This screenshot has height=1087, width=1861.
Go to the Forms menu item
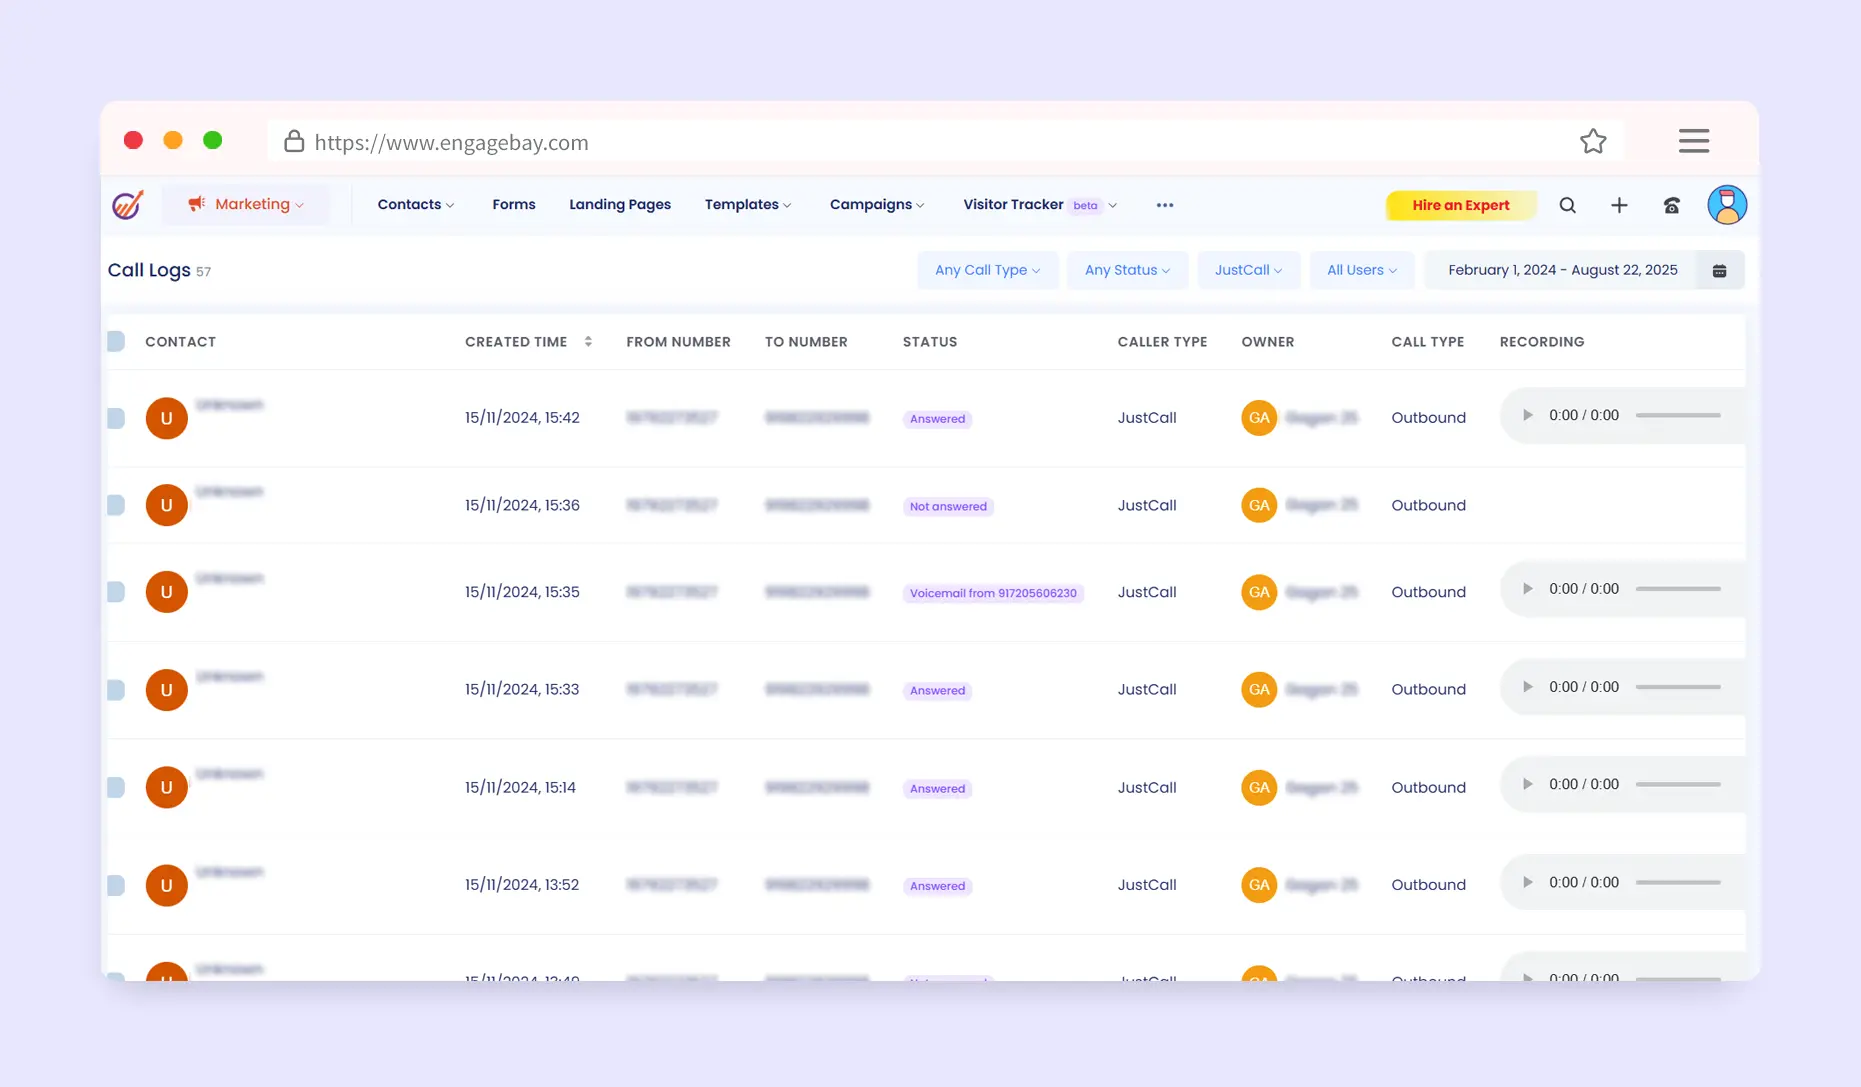(x=513, y=205)
